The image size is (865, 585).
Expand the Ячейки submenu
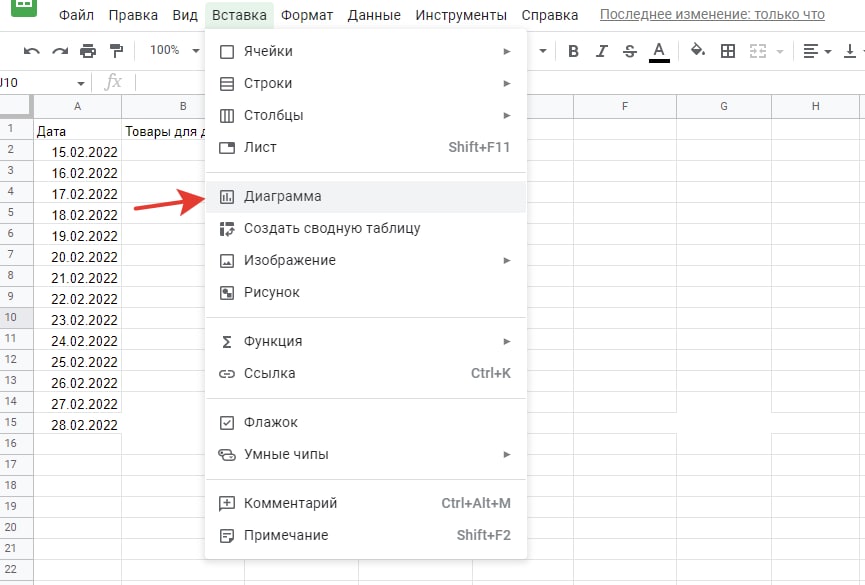(365, 51)
